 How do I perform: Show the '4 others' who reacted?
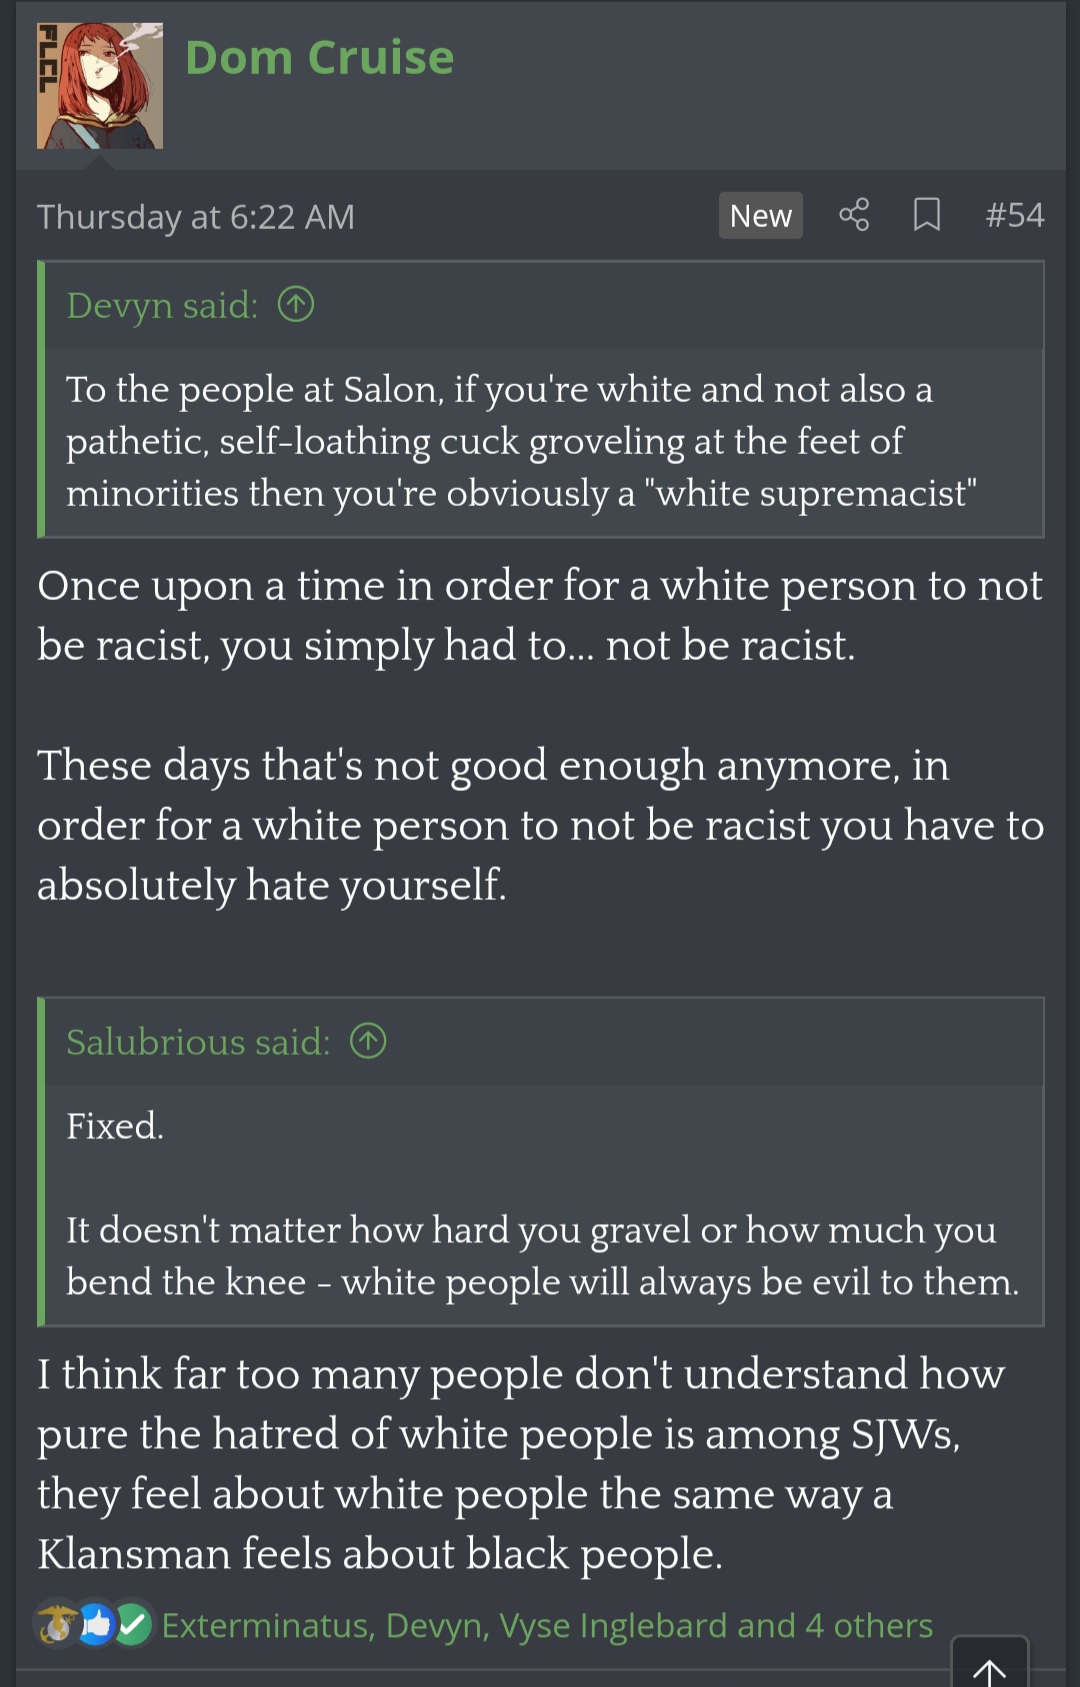[x=868, y=1626]
